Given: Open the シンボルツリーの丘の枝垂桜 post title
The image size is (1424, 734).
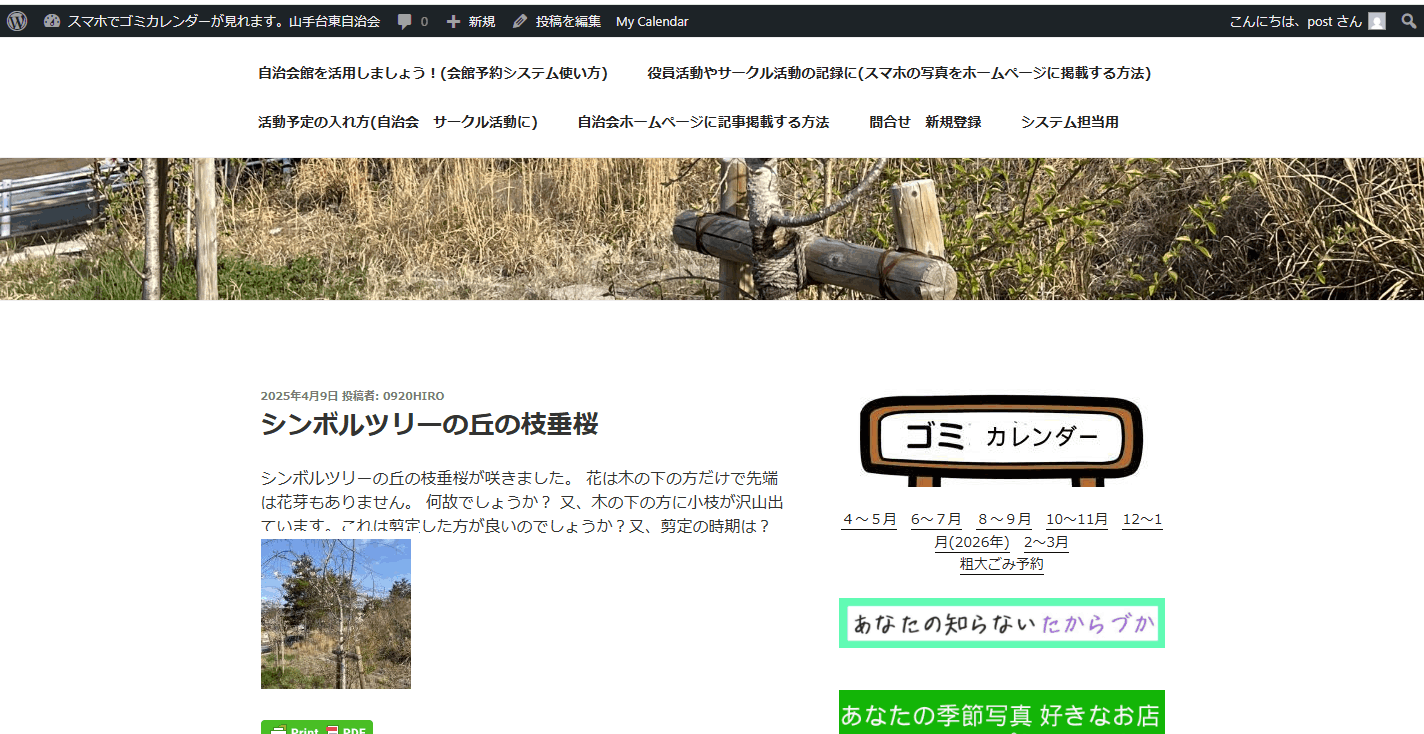Looking at the screenshot, I should (429, 424).
